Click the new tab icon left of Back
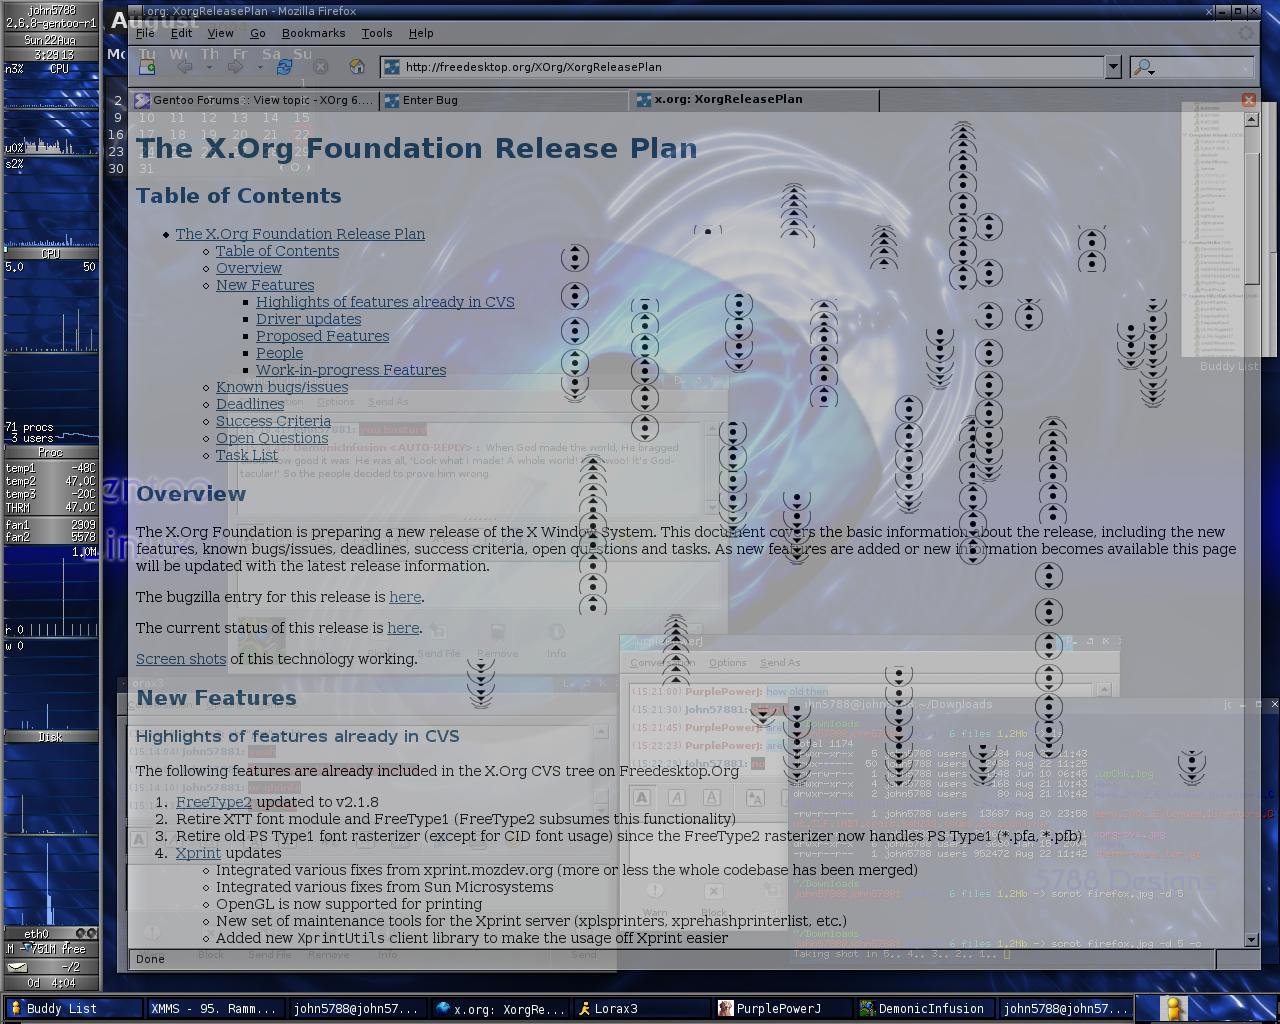This screenshot has width=1280, height=1024. pos(147,67)
